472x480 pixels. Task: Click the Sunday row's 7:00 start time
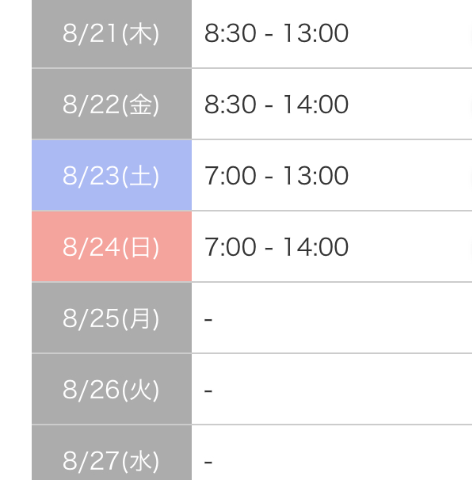point(230,247)
